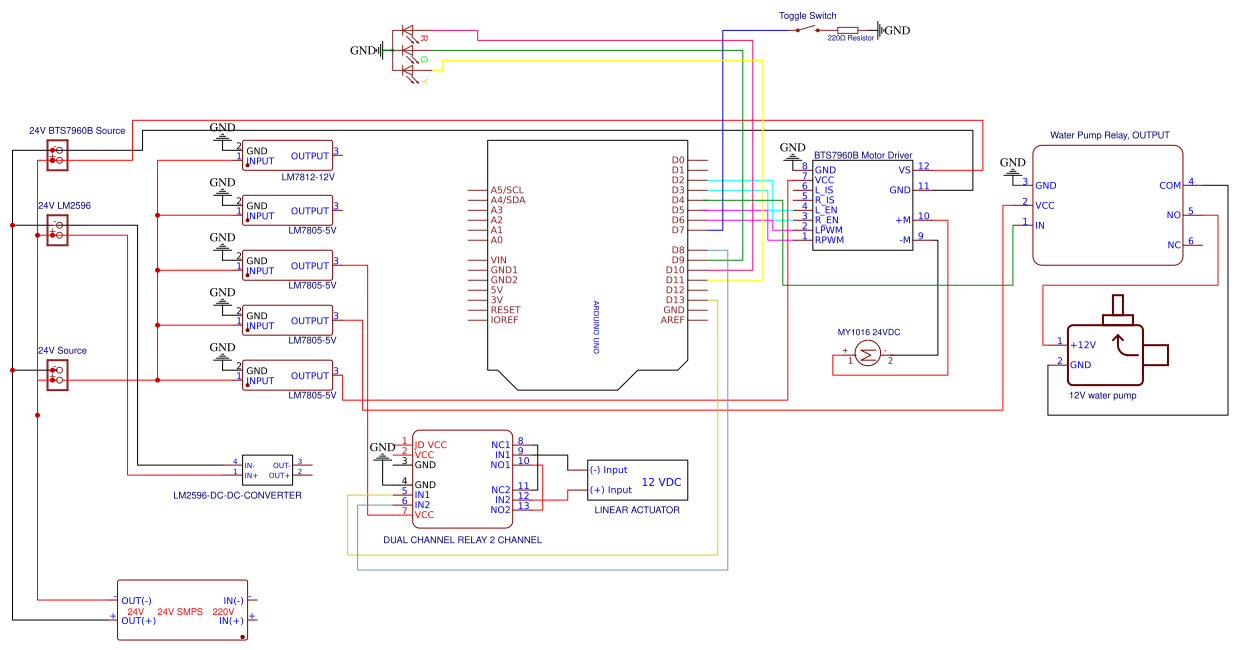Screen dimensions: 1238x650
Task: Select the 24V BTS7960B Source connector symbol
Action: 57,154
